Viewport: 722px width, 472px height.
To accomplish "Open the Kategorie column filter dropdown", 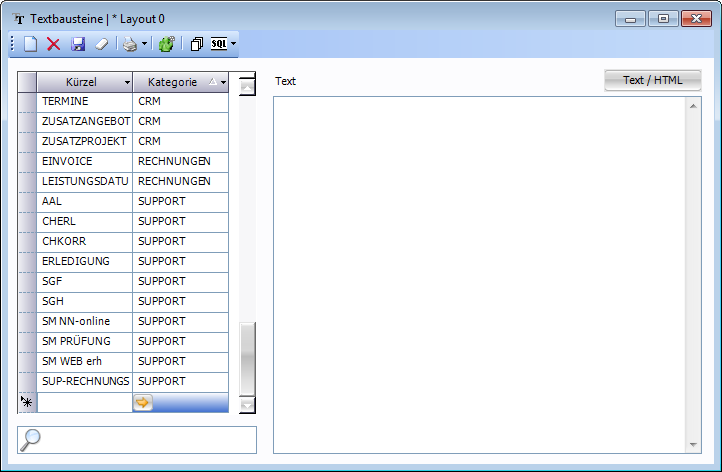I will tap(223, 82).
